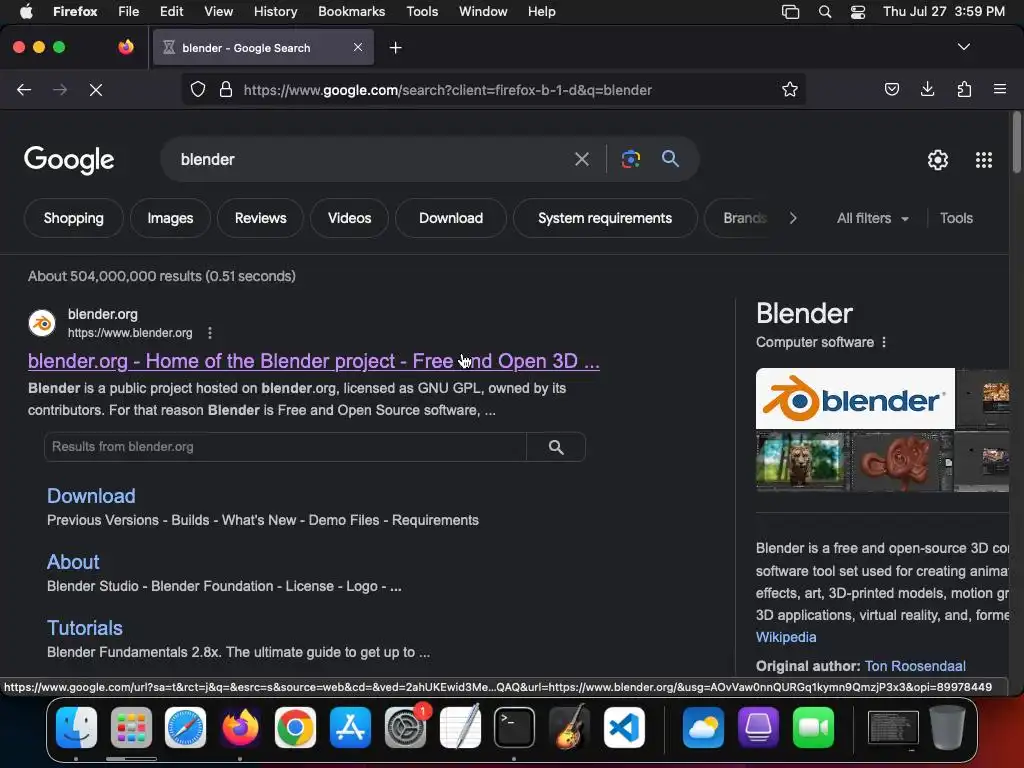Click the blender.org favicon in result
1024x768 pixels.
pos(42,323)
